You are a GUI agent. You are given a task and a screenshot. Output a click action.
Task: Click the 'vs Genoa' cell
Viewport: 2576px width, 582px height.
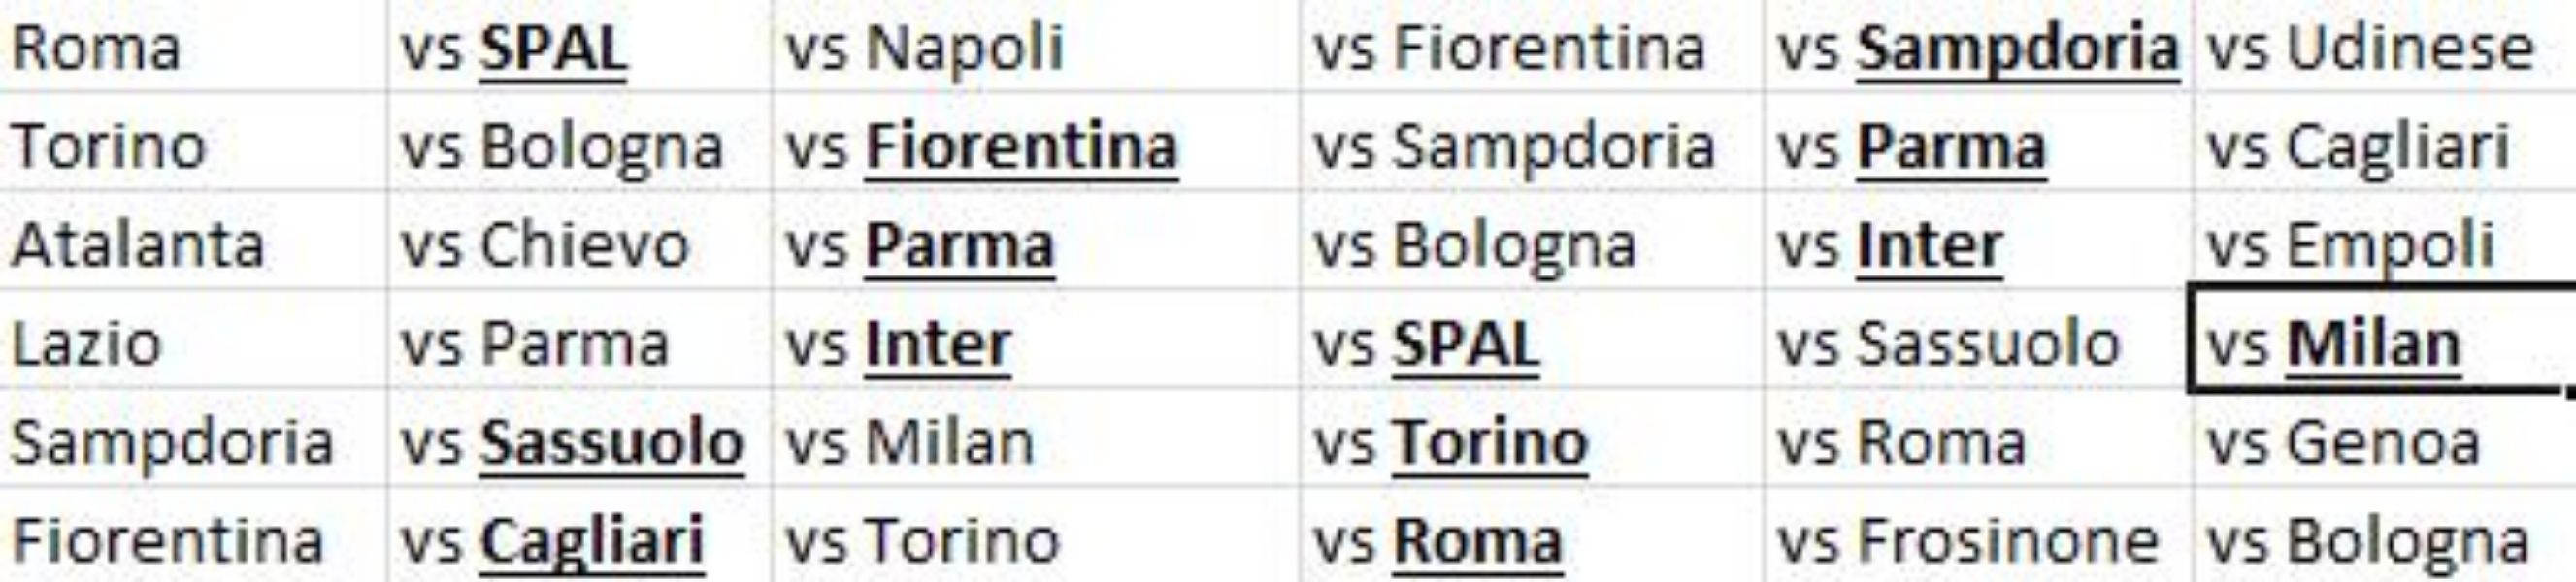point(2344,442)
